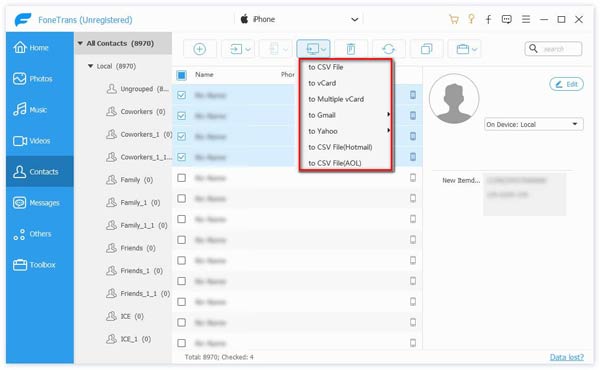Click the de-duplicate contacts icon
Image resolution: width=600 pixels, height=370 pixels.
click(426, 49)
